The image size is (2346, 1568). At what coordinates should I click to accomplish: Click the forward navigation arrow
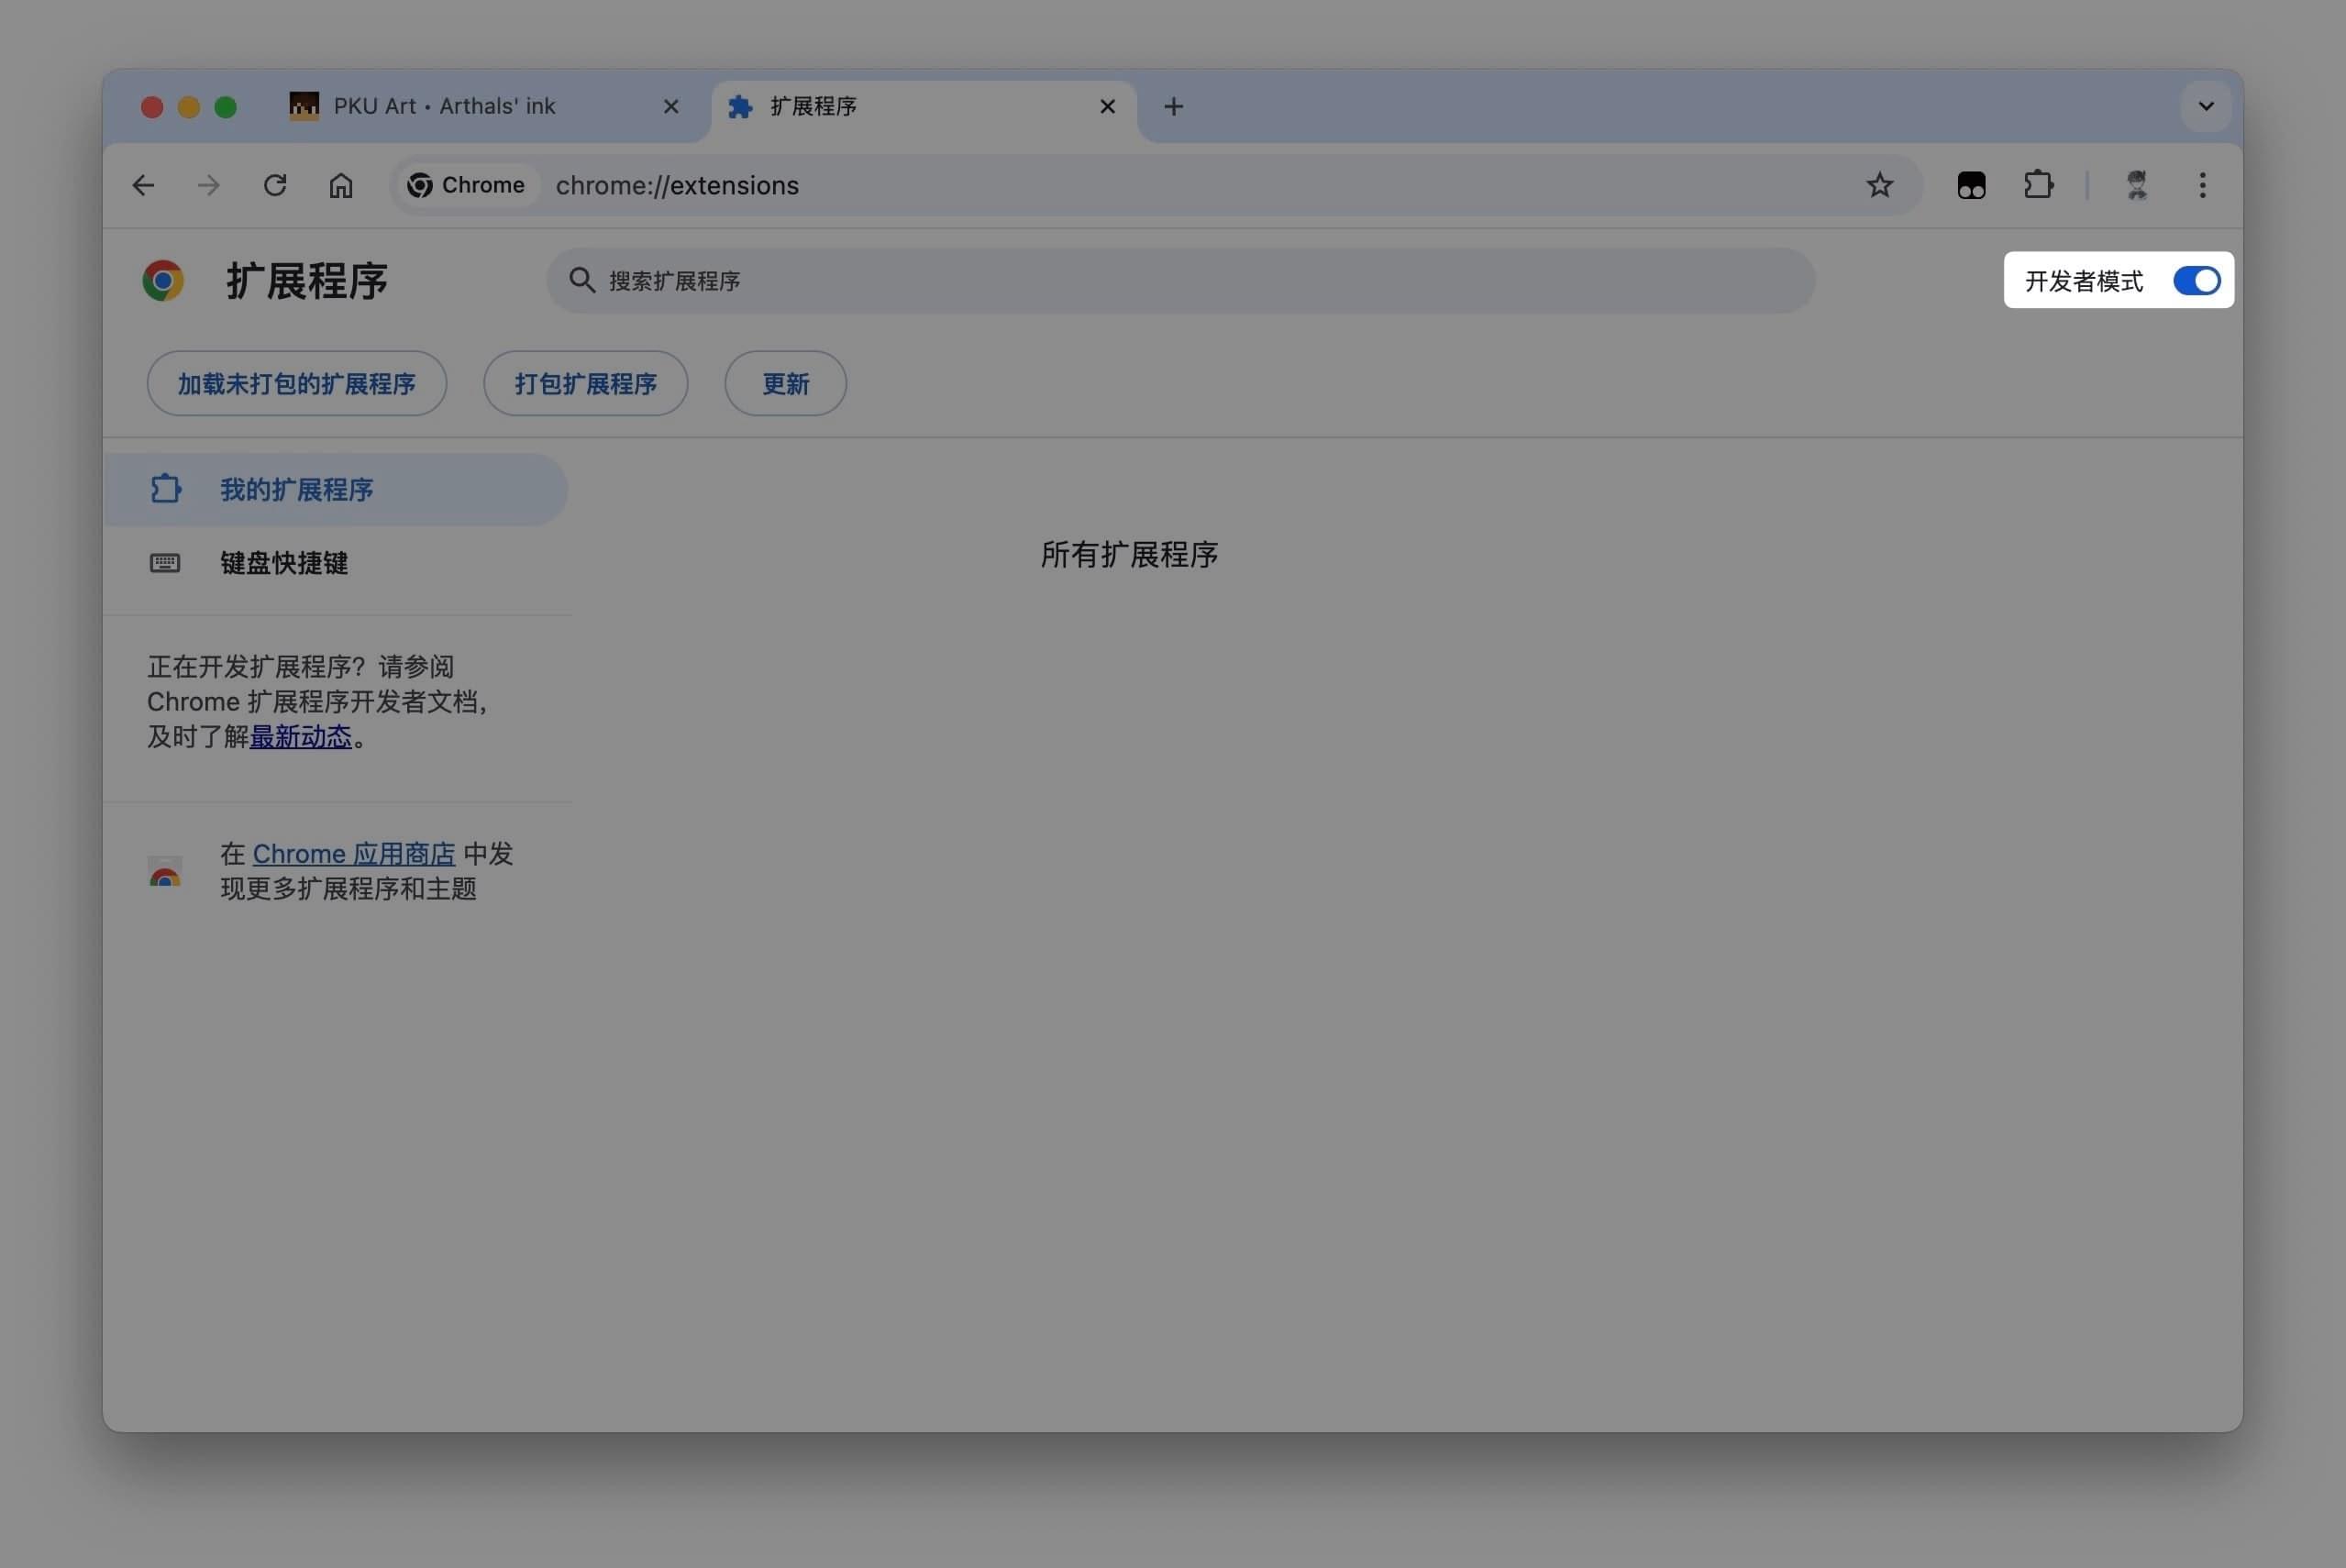click(208, 185)
